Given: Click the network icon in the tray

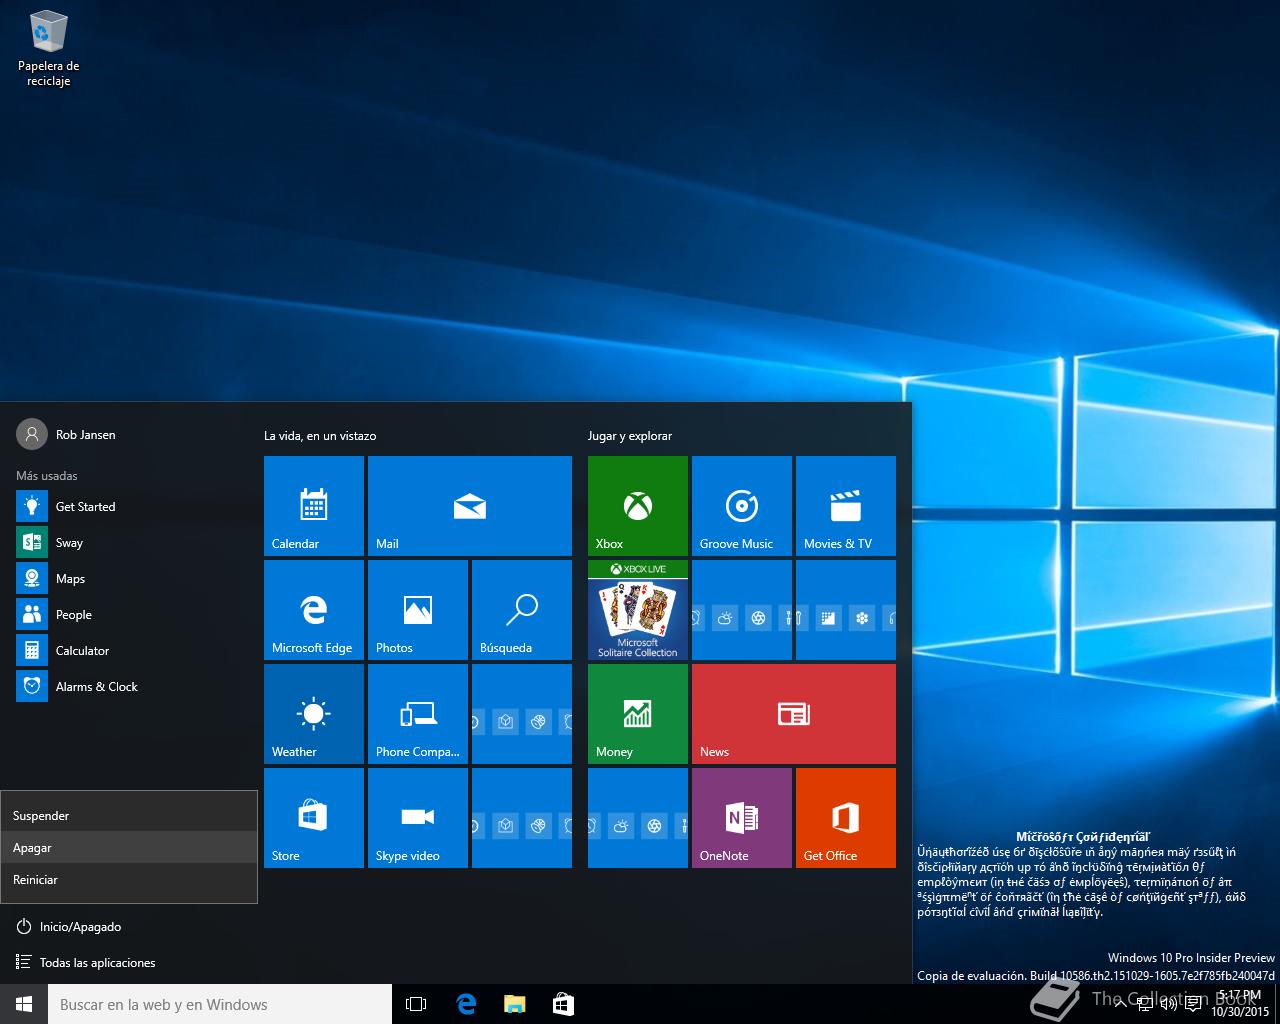Looking at the screenshot, I should pos(1145,1004).
